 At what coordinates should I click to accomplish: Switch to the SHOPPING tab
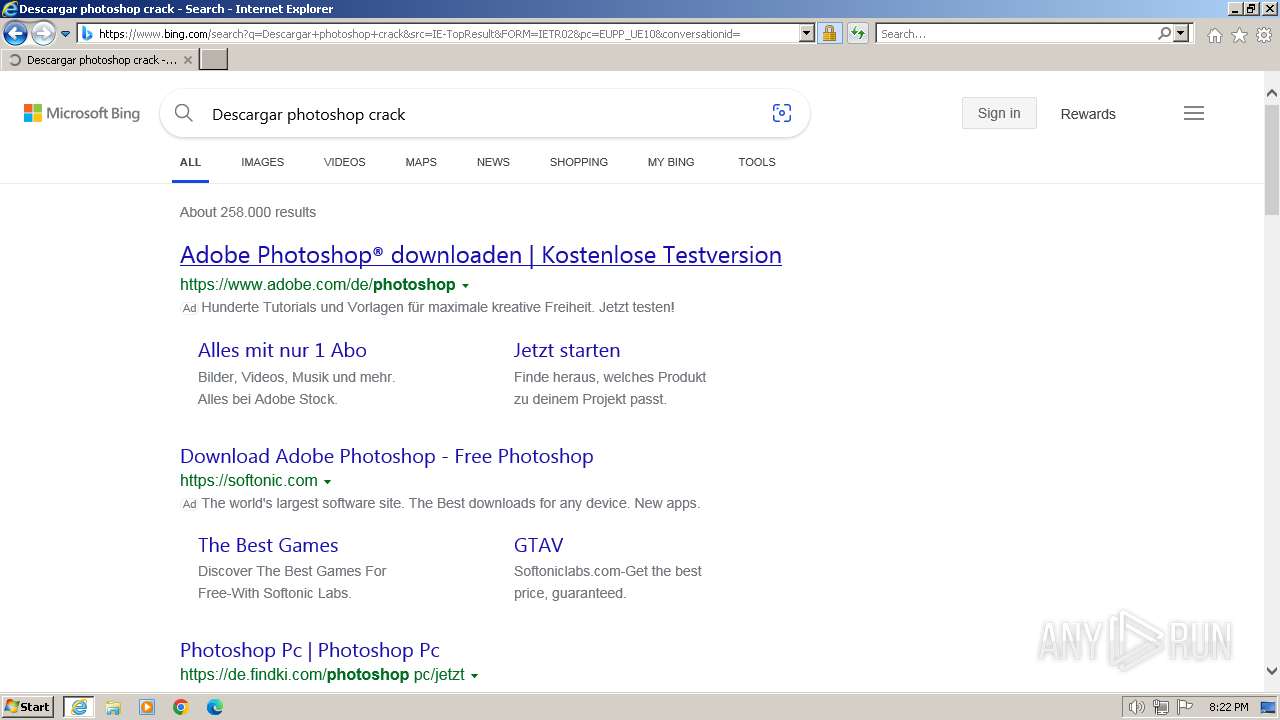pyautogui.click(x=578, y=162)
